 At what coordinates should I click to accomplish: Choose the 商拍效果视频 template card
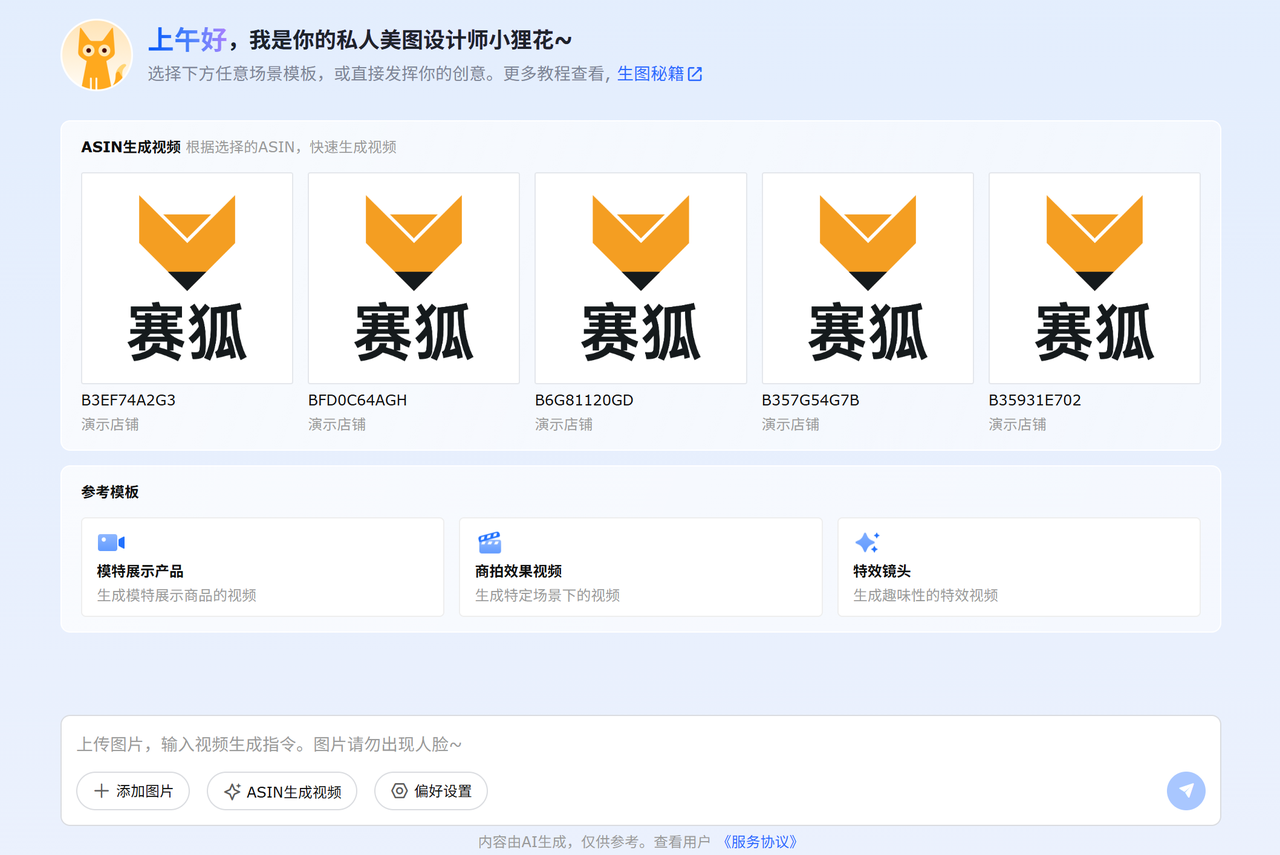[x=641, y=567]
